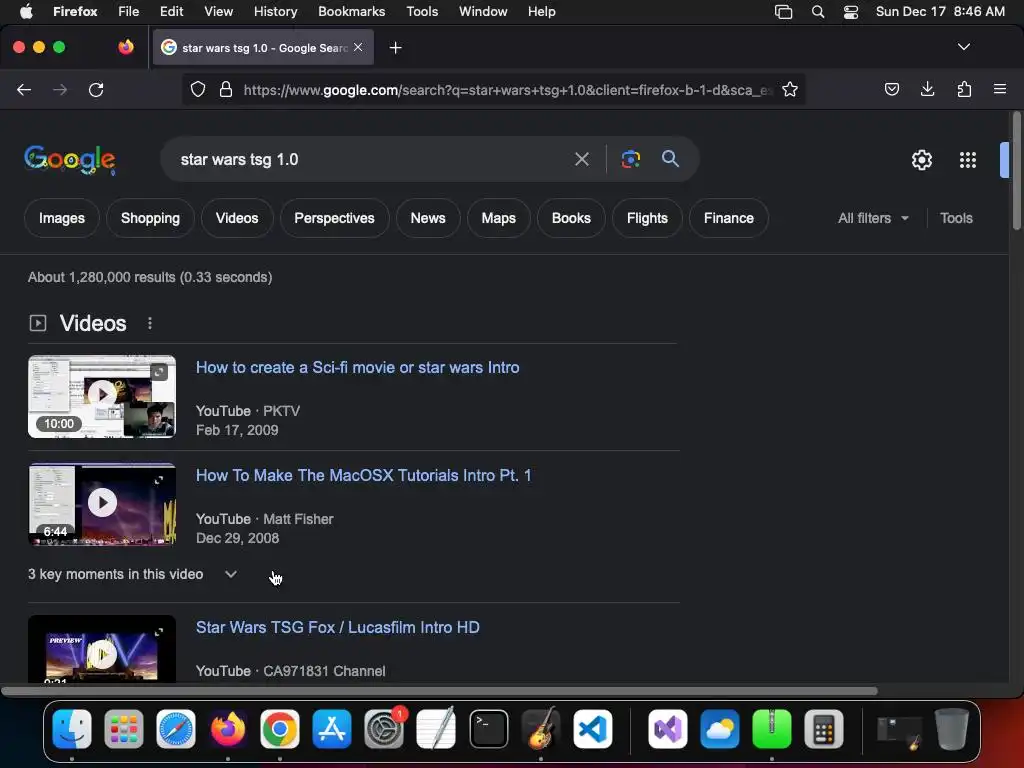Click the Google search input field

pos(372,159)
